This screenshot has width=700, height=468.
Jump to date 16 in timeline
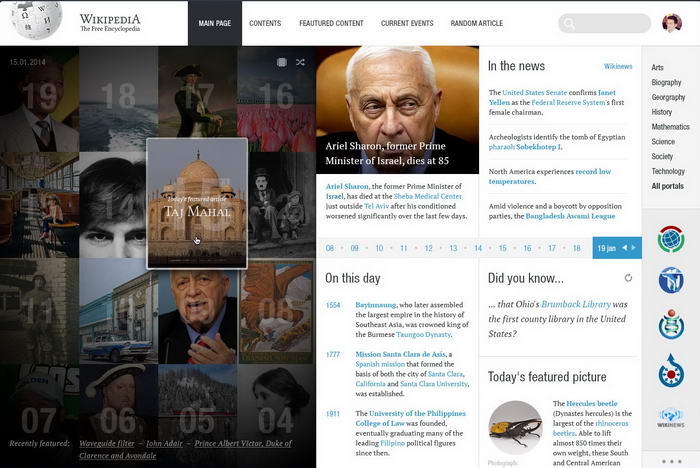(x=527, y=248)
